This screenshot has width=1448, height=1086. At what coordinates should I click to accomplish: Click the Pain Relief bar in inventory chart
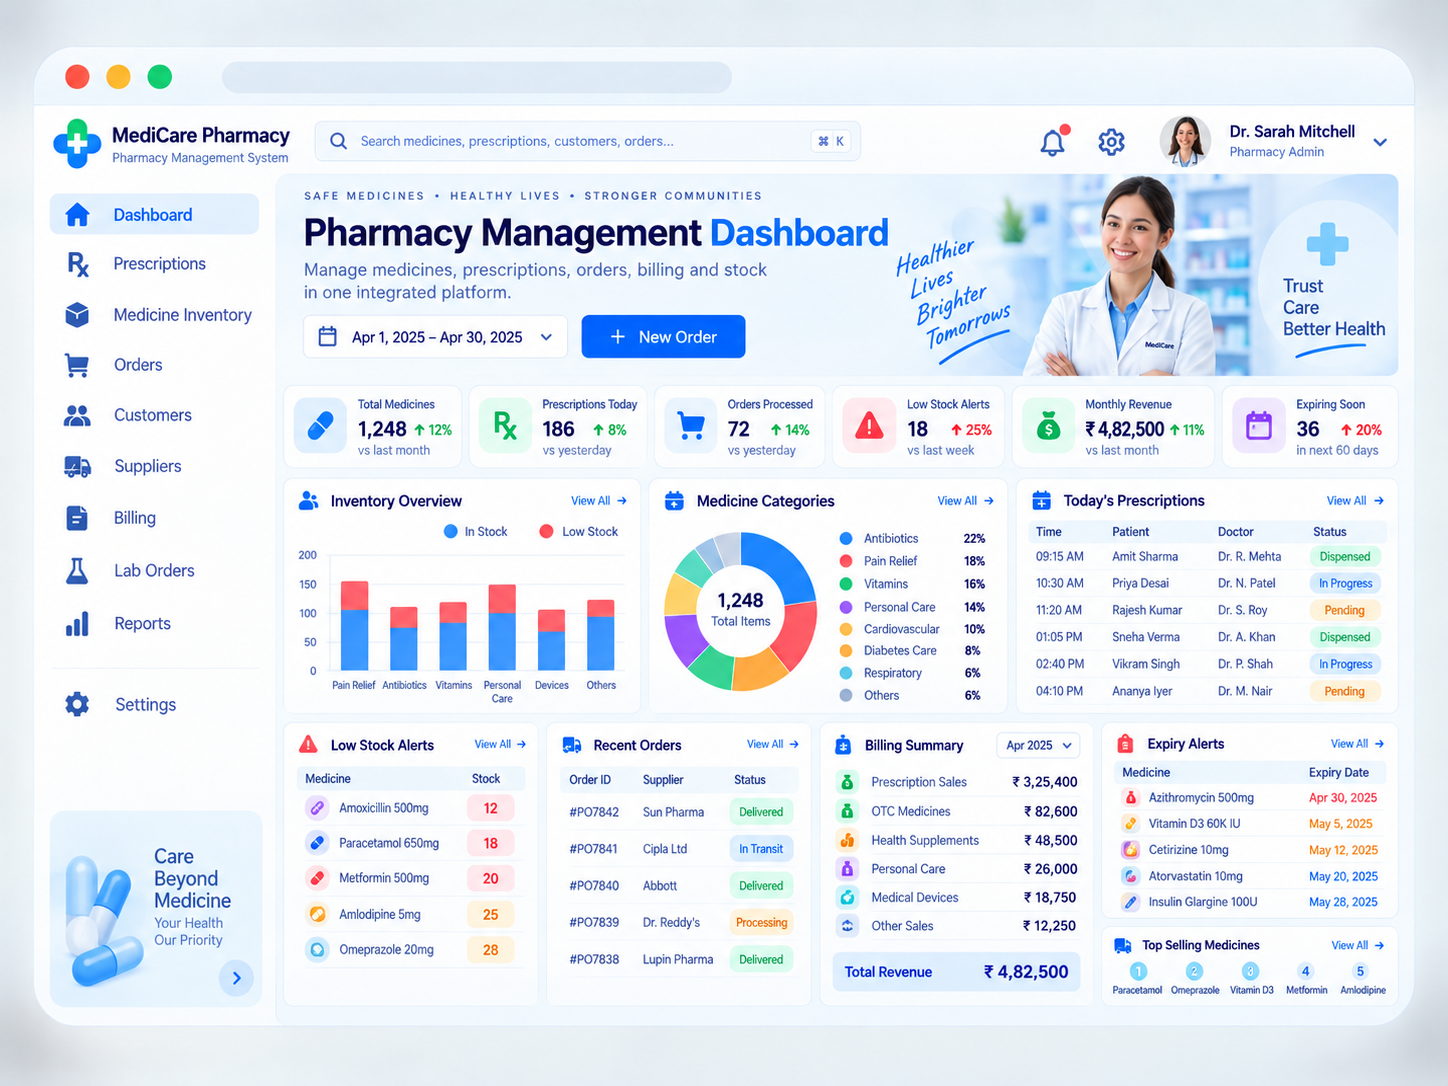pyautogui.click(x=354, y=625)
